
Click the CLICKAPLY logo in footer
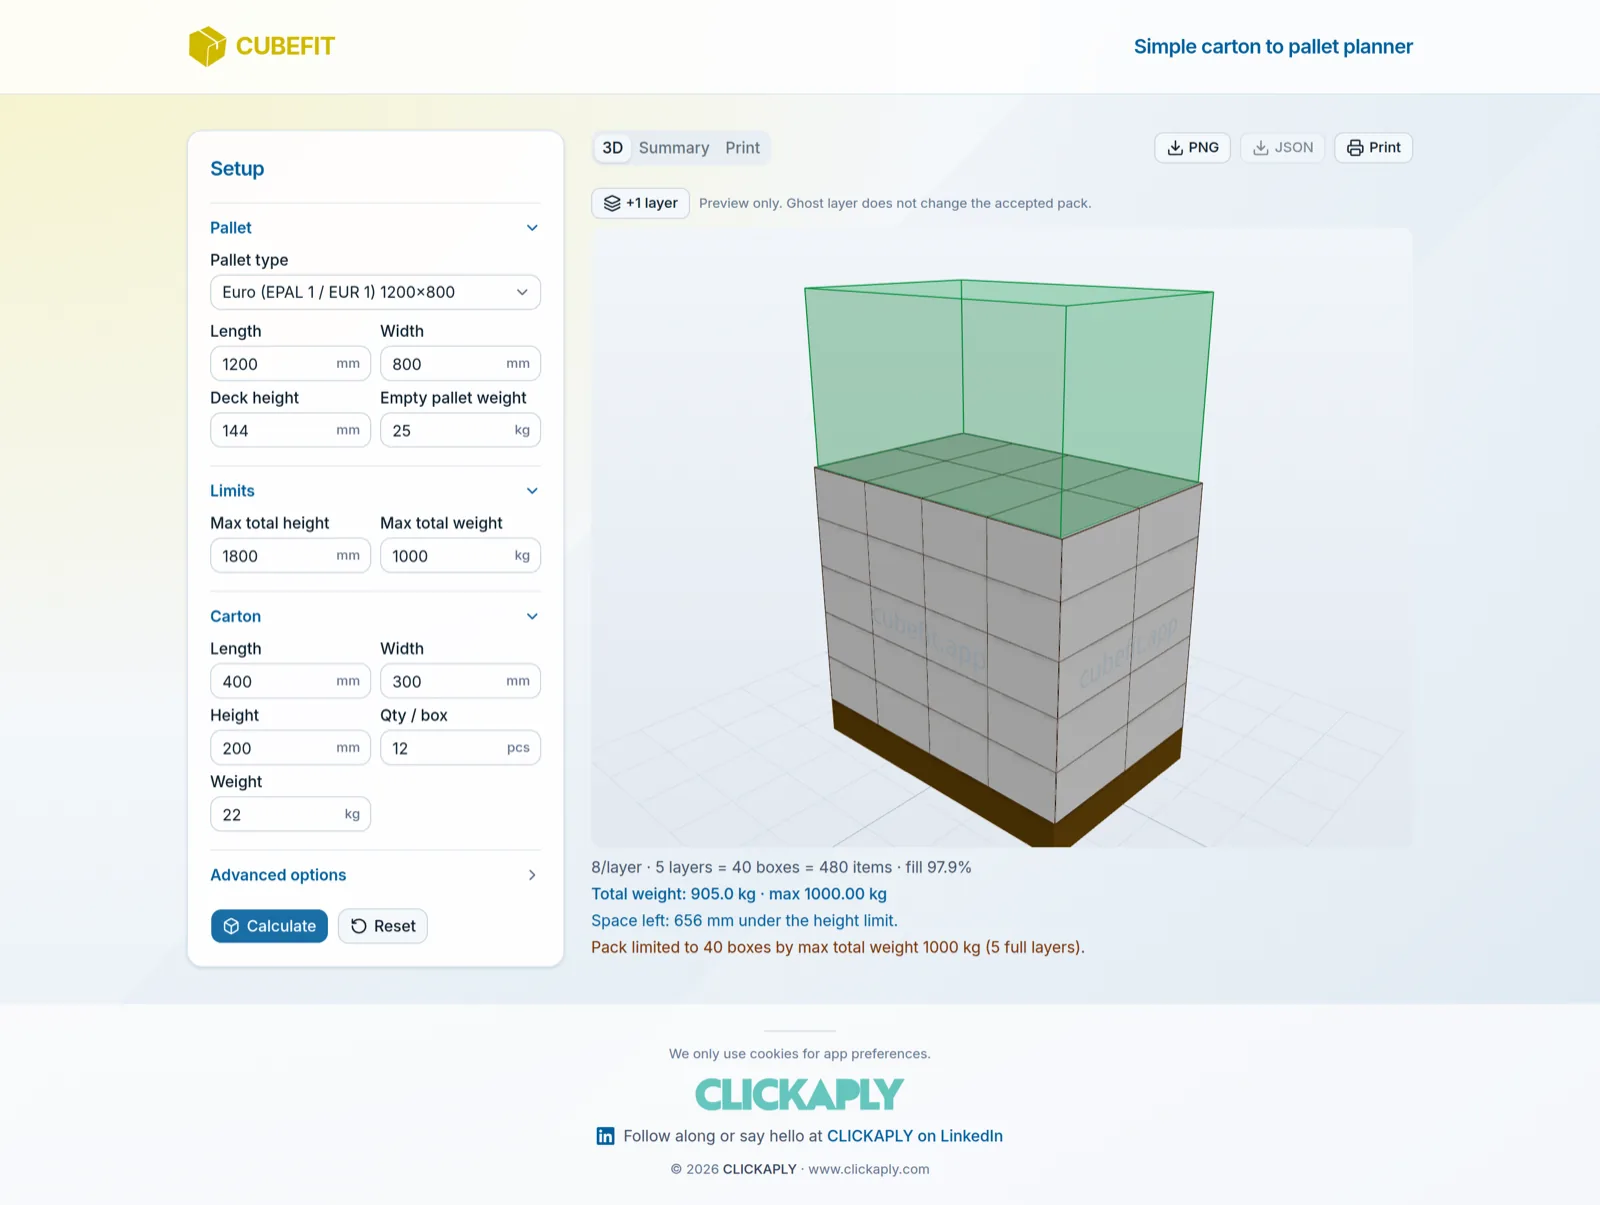pyautogui.click(x=799, y=1095)
